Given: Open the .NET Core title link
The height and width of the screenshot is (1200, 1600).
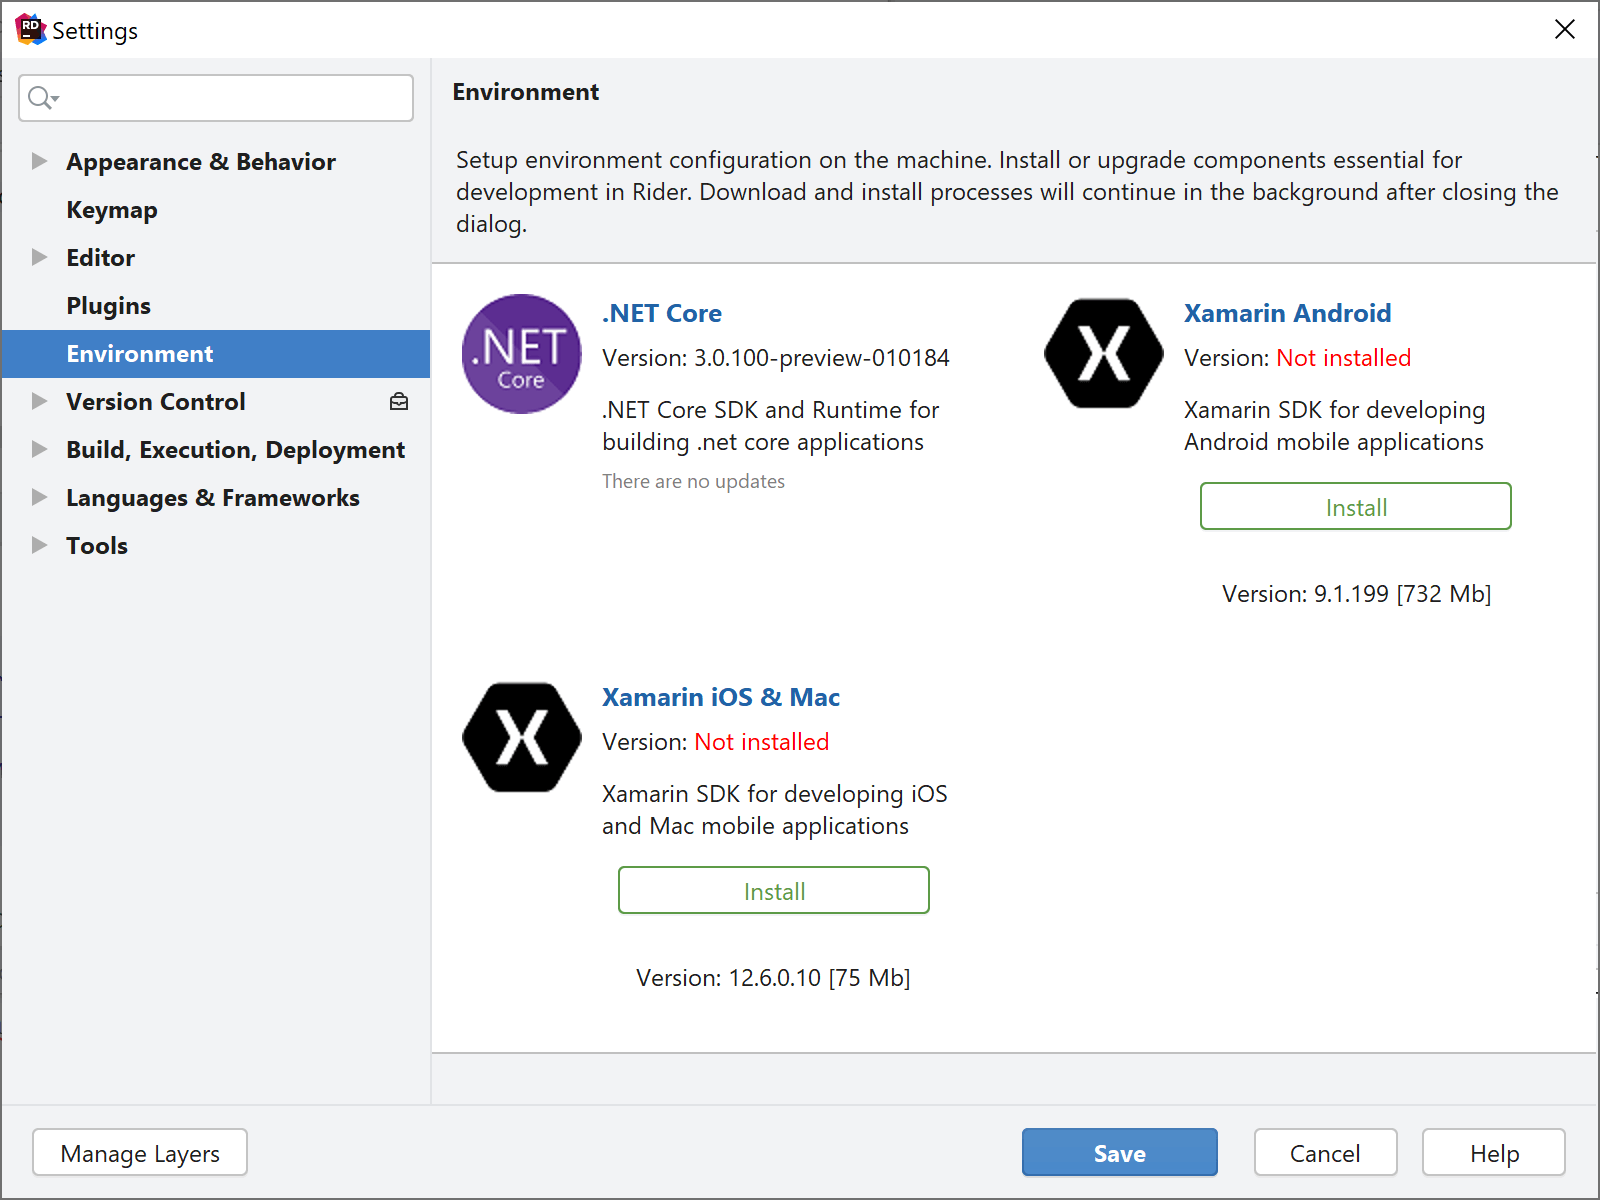Looking at the screenshot, I should pyautogui.click(x=662, y=313).
